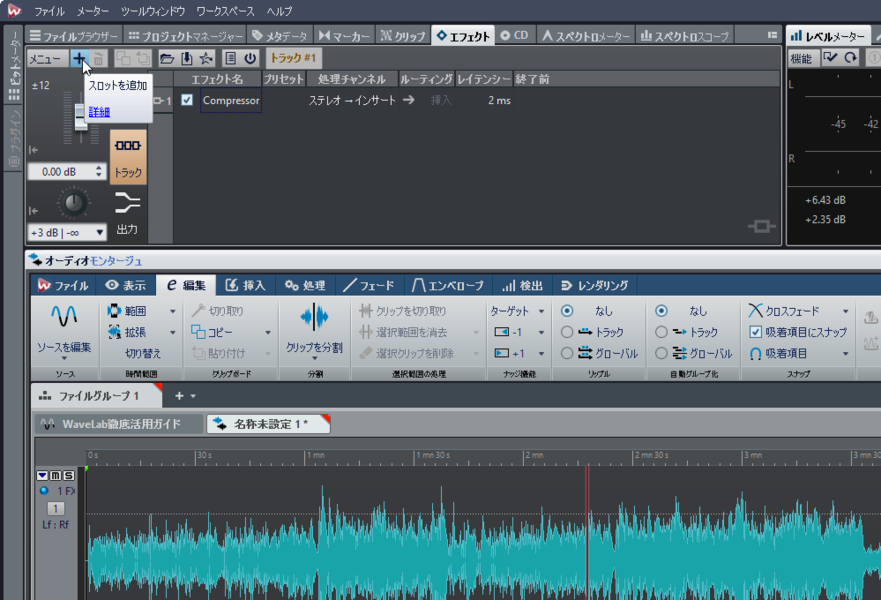Click the blue circle on track 1 header

click(x=44, y=490)
